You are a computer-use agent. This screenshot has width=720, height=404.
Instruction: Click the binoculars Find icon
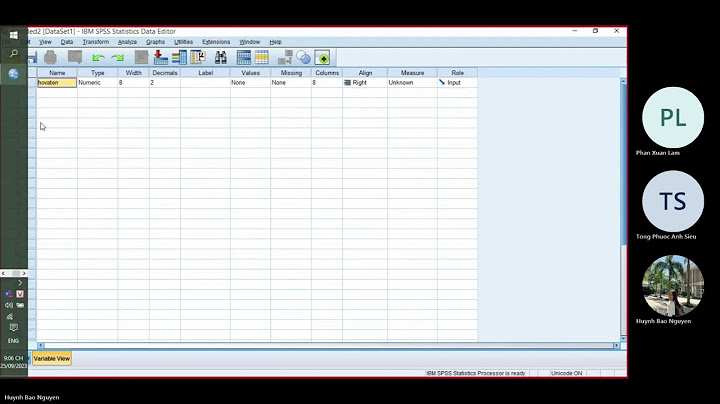[x=221, y=57]
